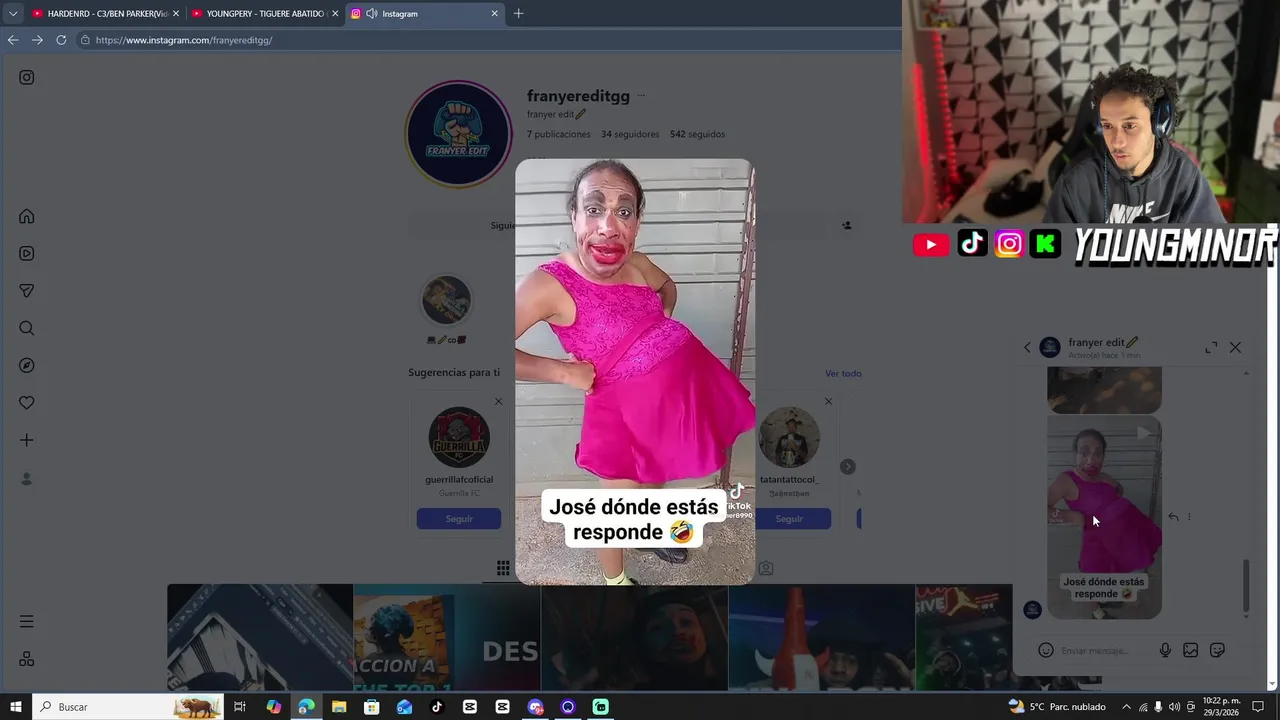The height and width of the screenshot is (720, 1280).
Task: Click TikTok icon in stream overlay
Action: [x=972, y=244]
